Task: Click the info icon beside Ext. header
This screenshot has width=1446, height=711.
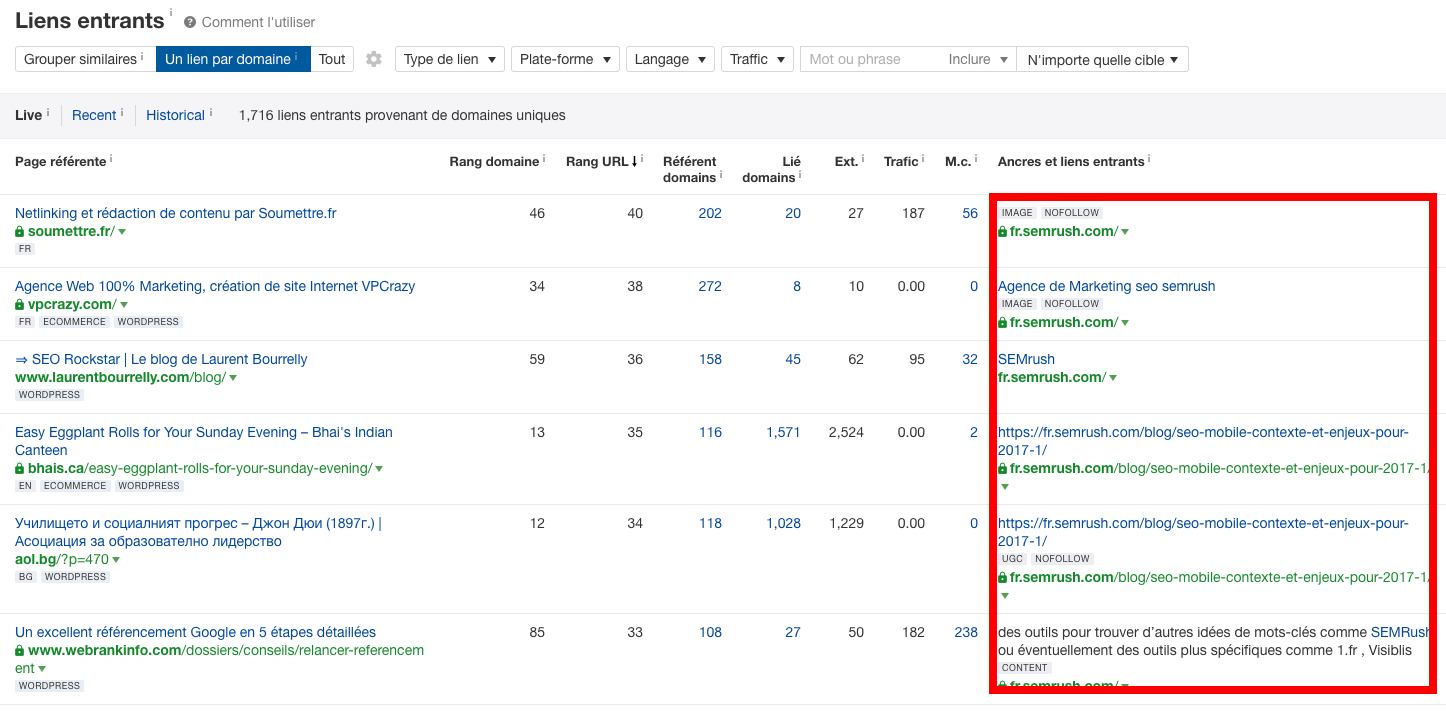Action: click(x=862, y=158)
